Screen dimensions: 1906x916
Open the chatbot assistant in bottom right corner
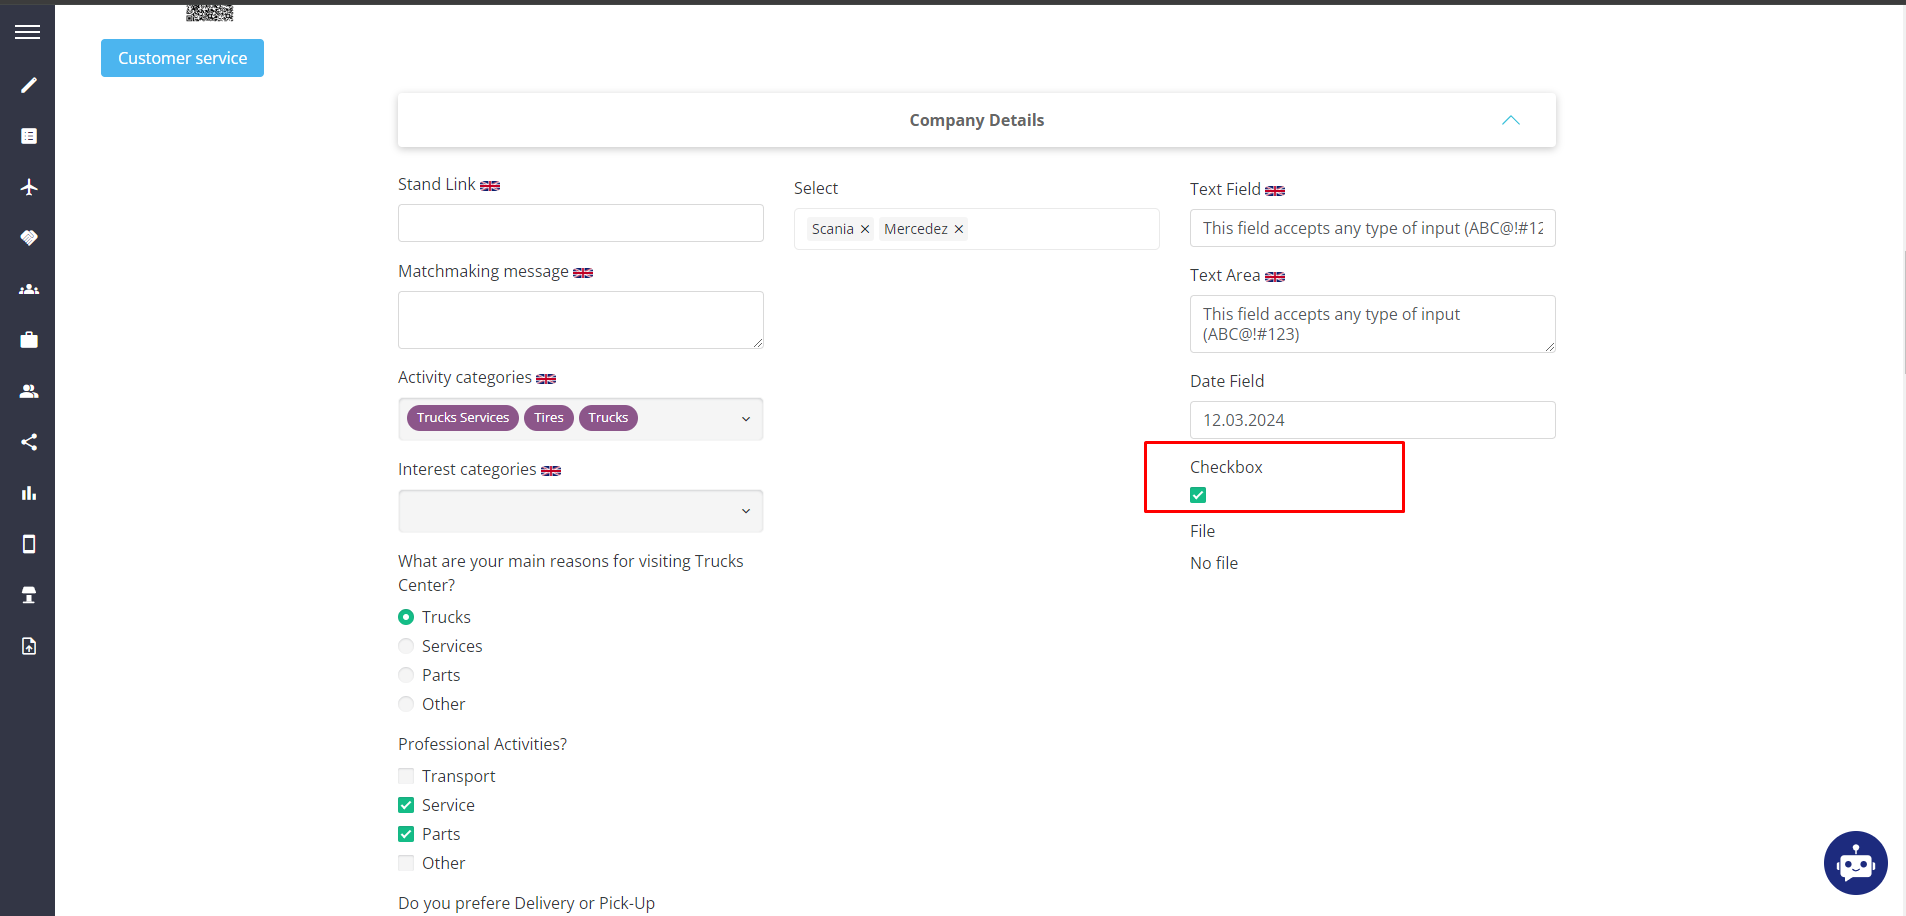[x=1855, y=863]
